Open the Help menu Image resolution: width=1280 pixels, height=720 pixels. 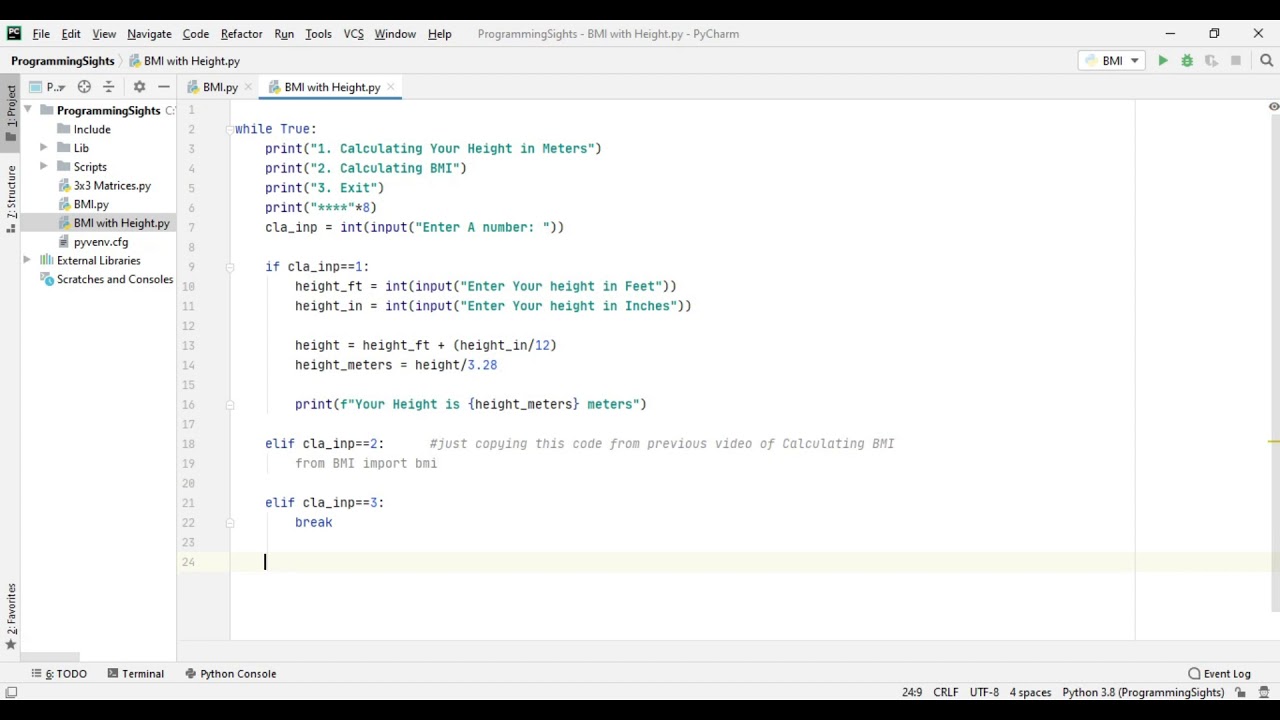tap(440, 34)
